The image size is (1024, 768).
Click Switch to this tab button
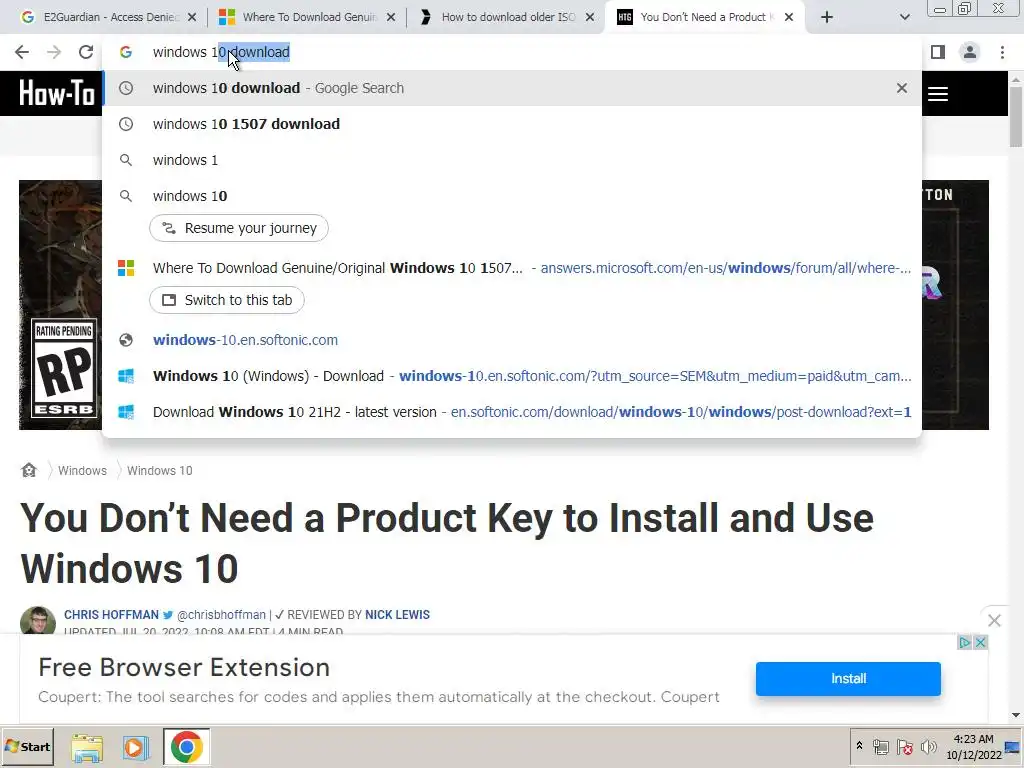[227, 300]
